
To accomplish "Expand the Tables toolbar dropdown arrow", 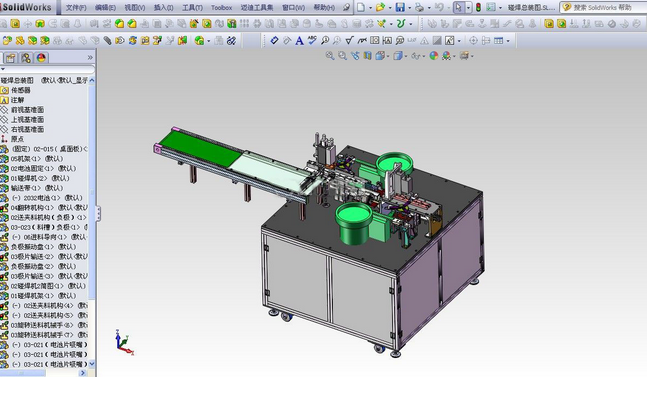I will (x=508, y=41).
